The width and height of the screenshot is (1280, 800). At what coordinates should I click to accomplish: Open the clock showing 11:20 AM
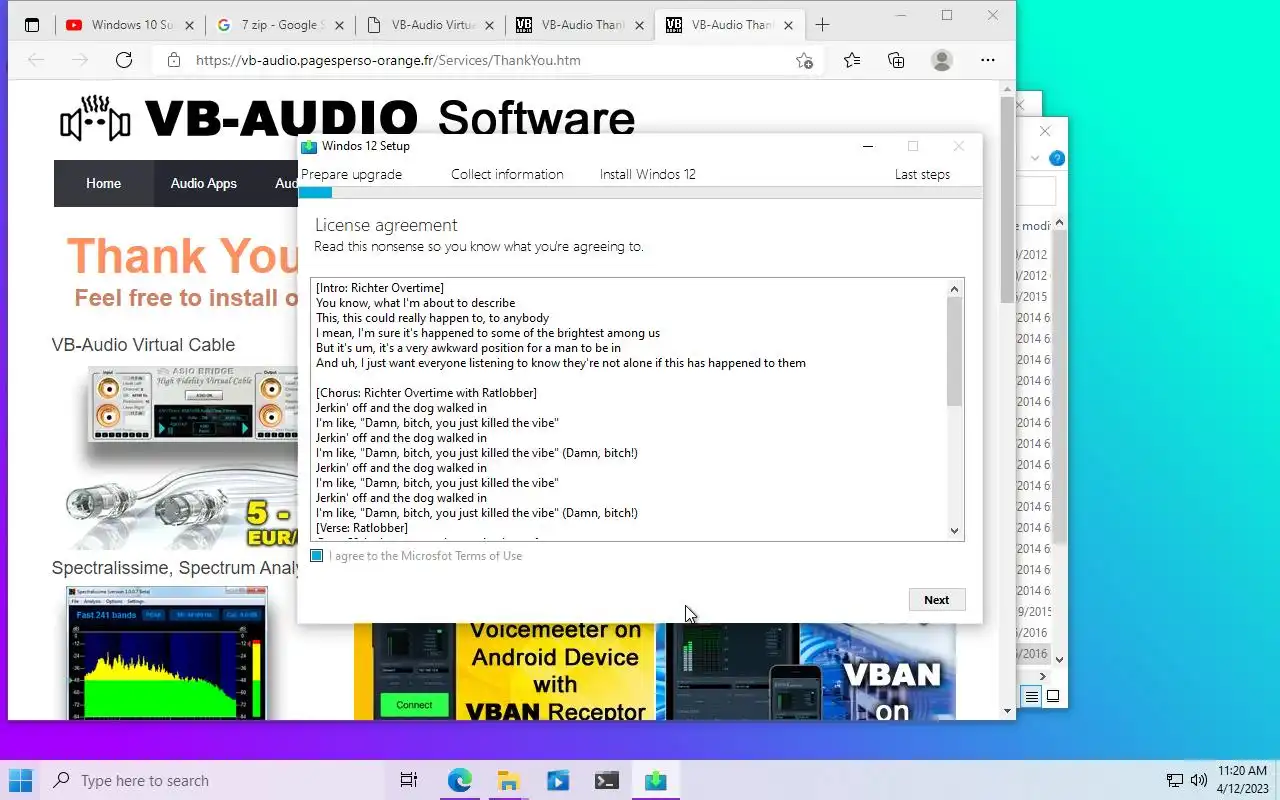[1242, 780]
